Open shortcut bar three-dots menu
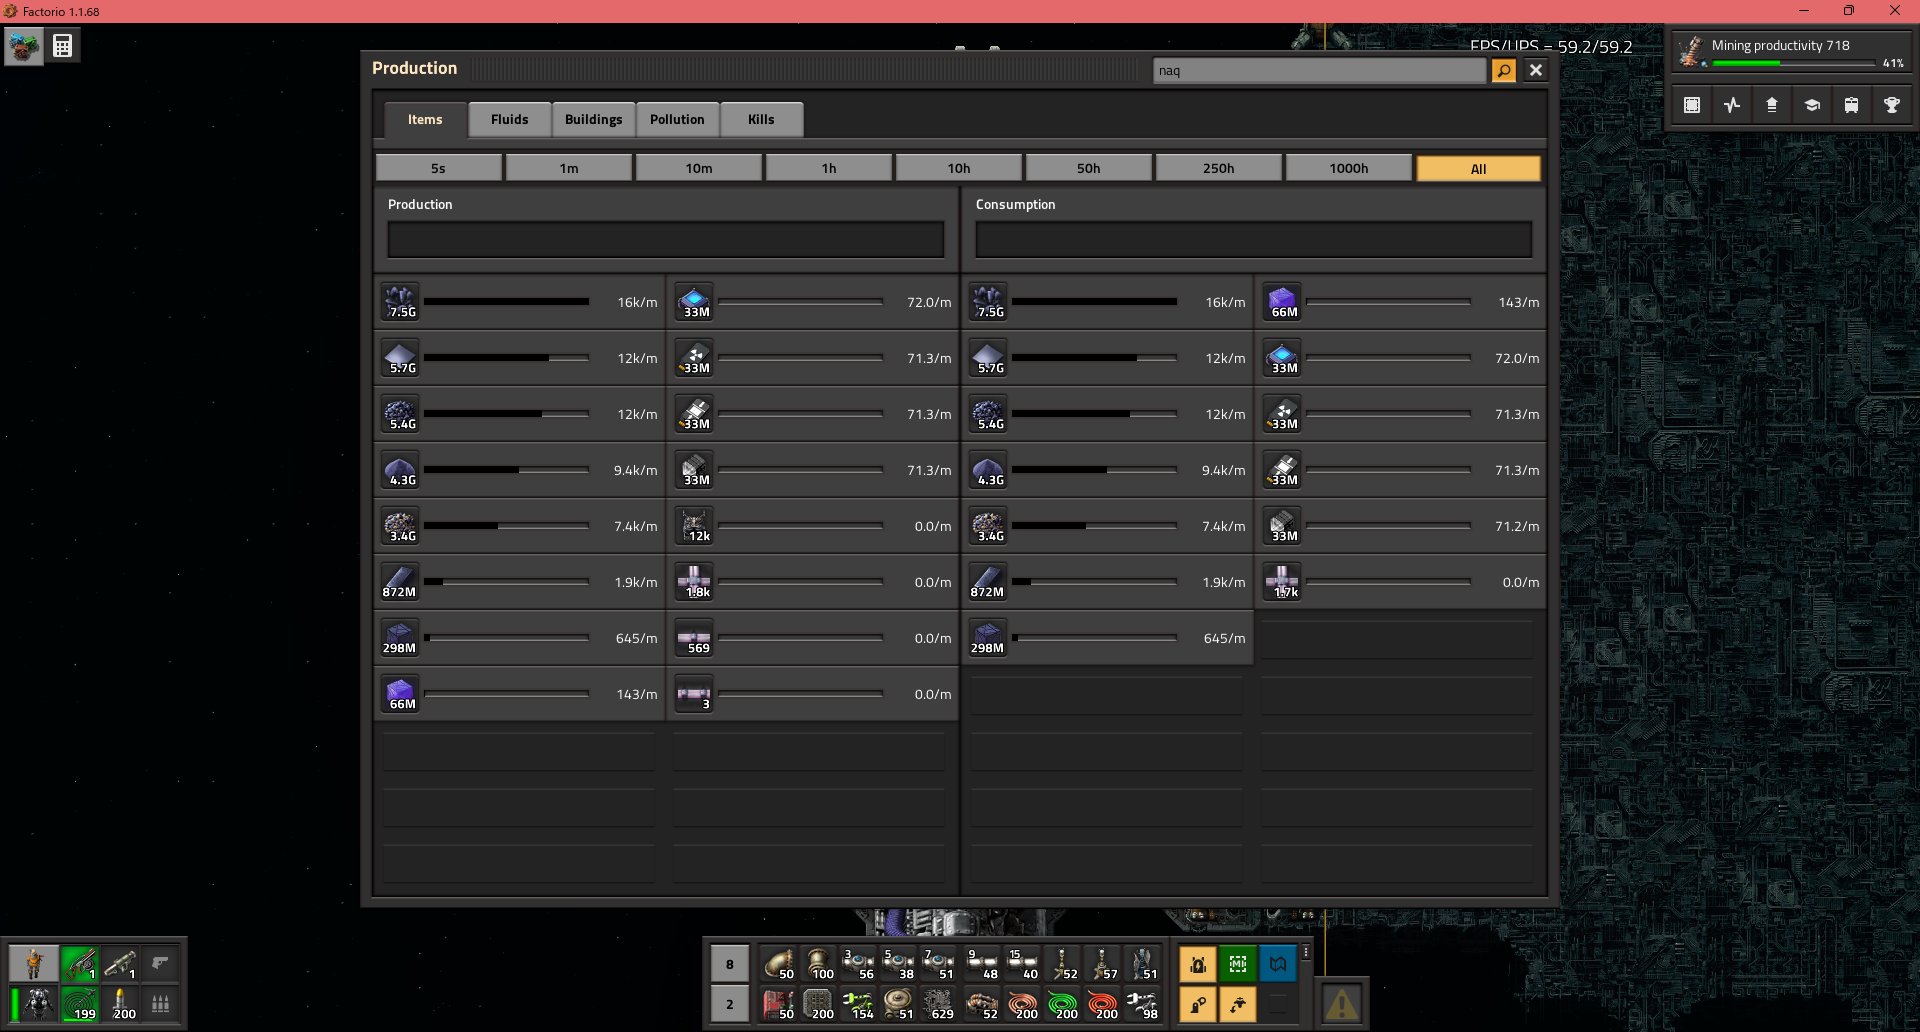This screenshot has height=1032, width=1920. point(1306,953)
